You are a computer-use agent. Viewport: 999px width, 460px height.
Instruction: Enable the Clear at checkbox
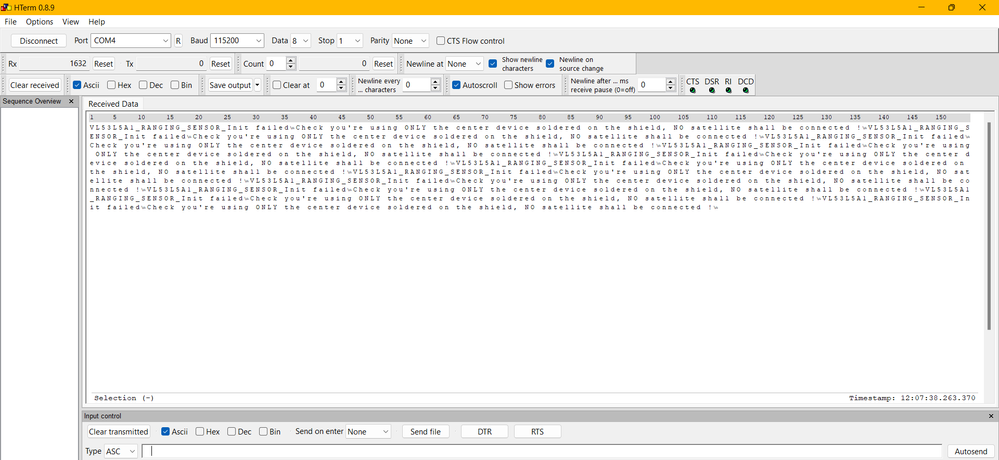click(x=277, y=85)
